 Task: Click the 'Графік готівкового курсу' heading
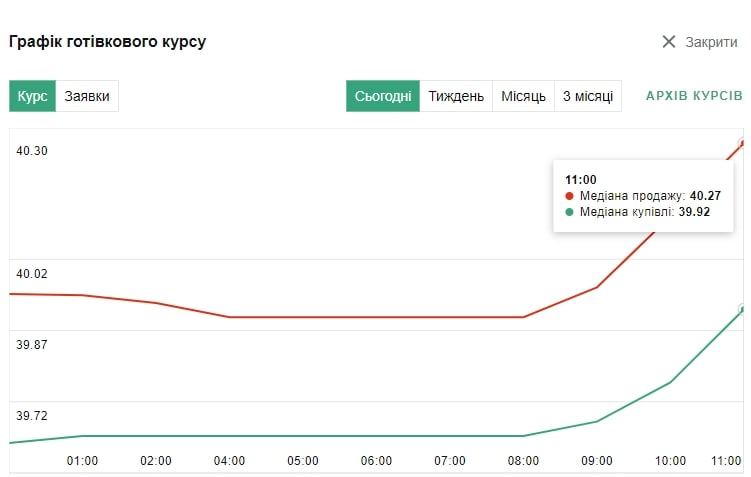coord(107,42)
